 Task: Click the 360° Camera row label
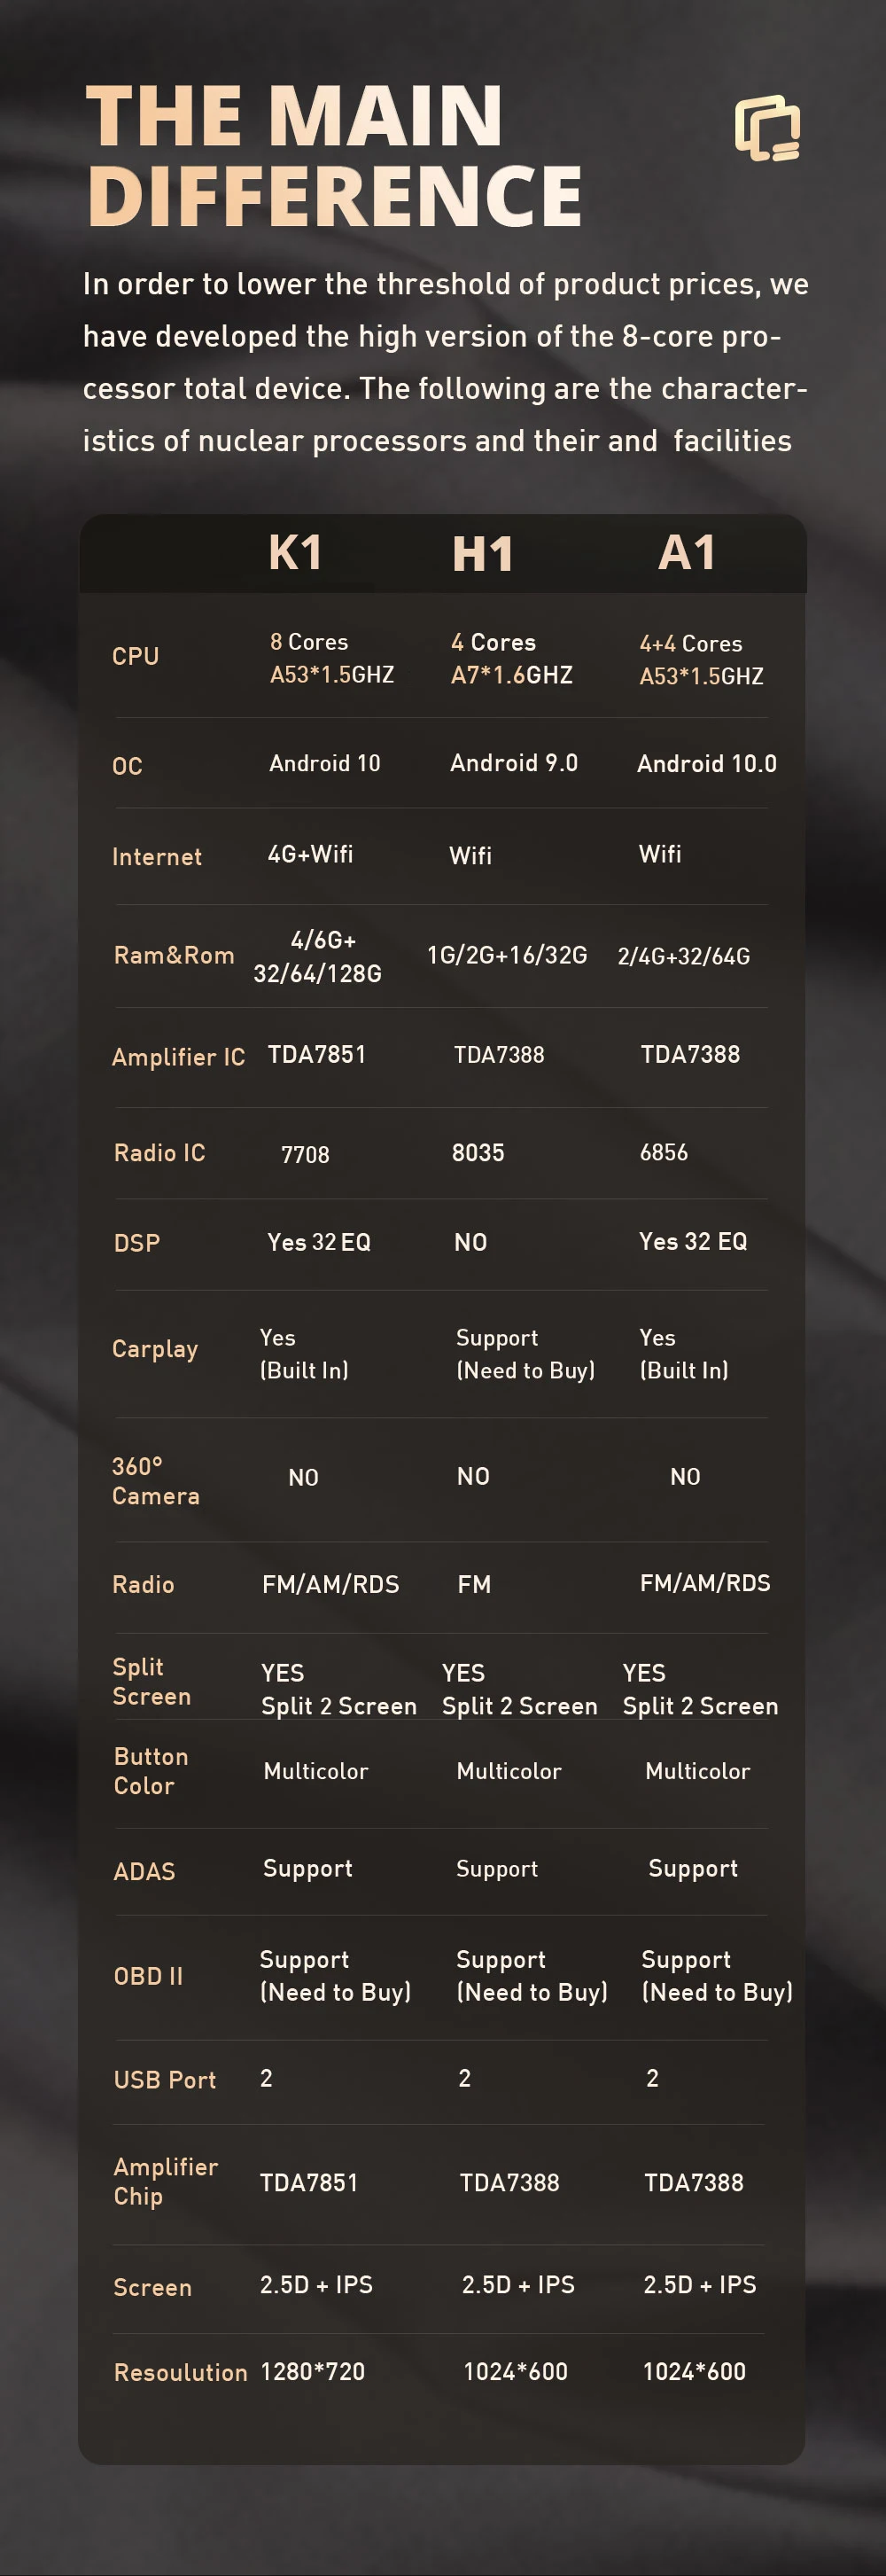(155, 1481)
